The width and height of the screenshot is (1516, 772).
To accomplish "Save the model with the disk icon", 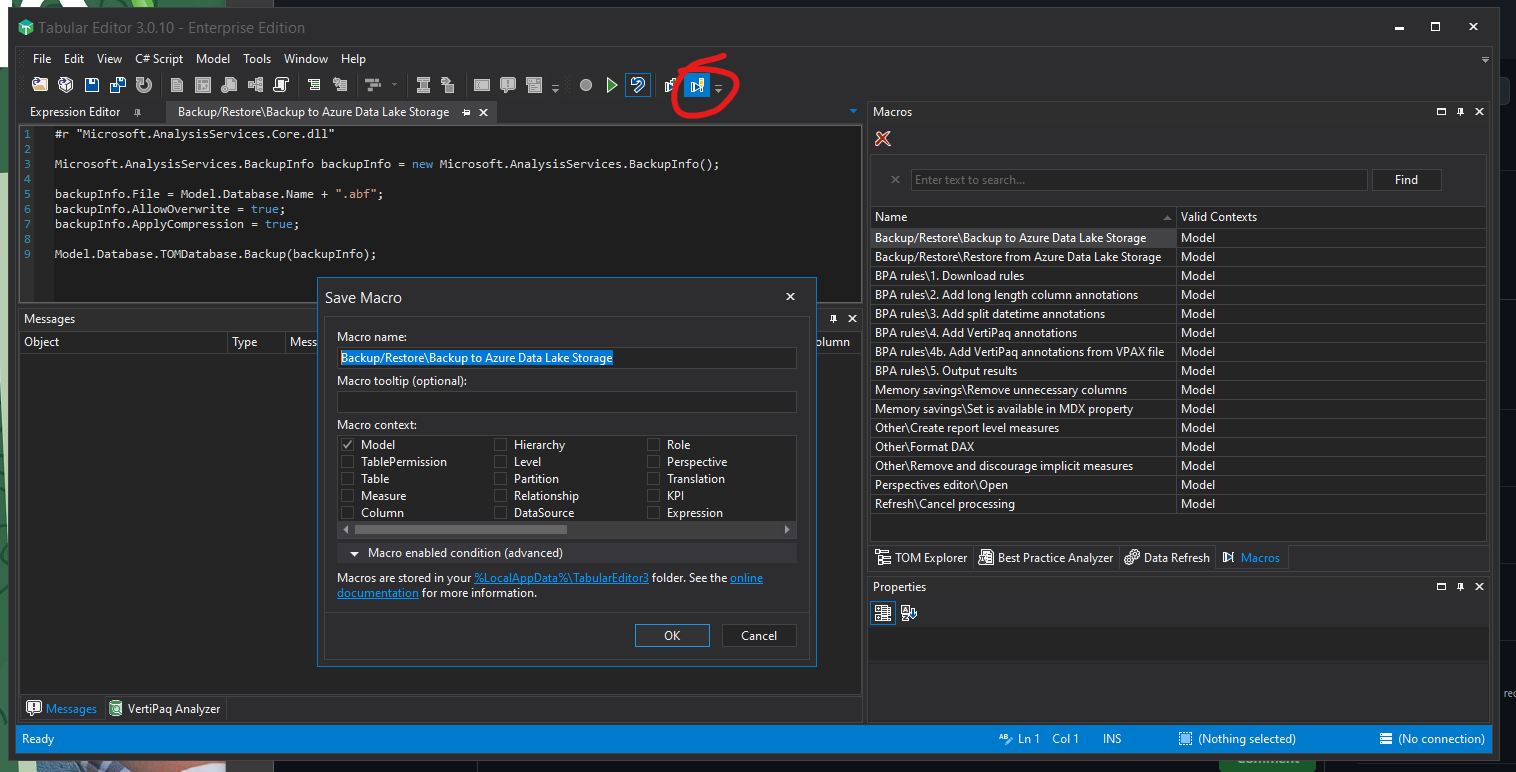I will click(x=91, y=85).
